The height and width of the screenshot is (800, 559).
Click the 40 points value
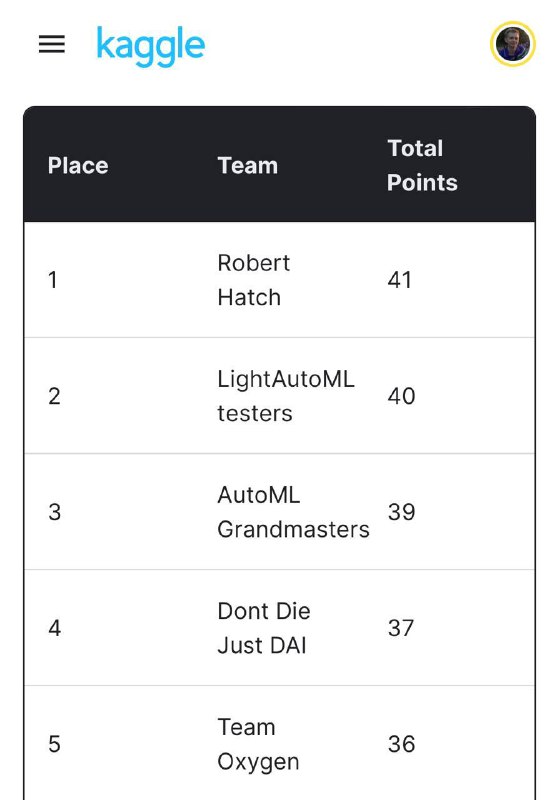pos(401,396)
